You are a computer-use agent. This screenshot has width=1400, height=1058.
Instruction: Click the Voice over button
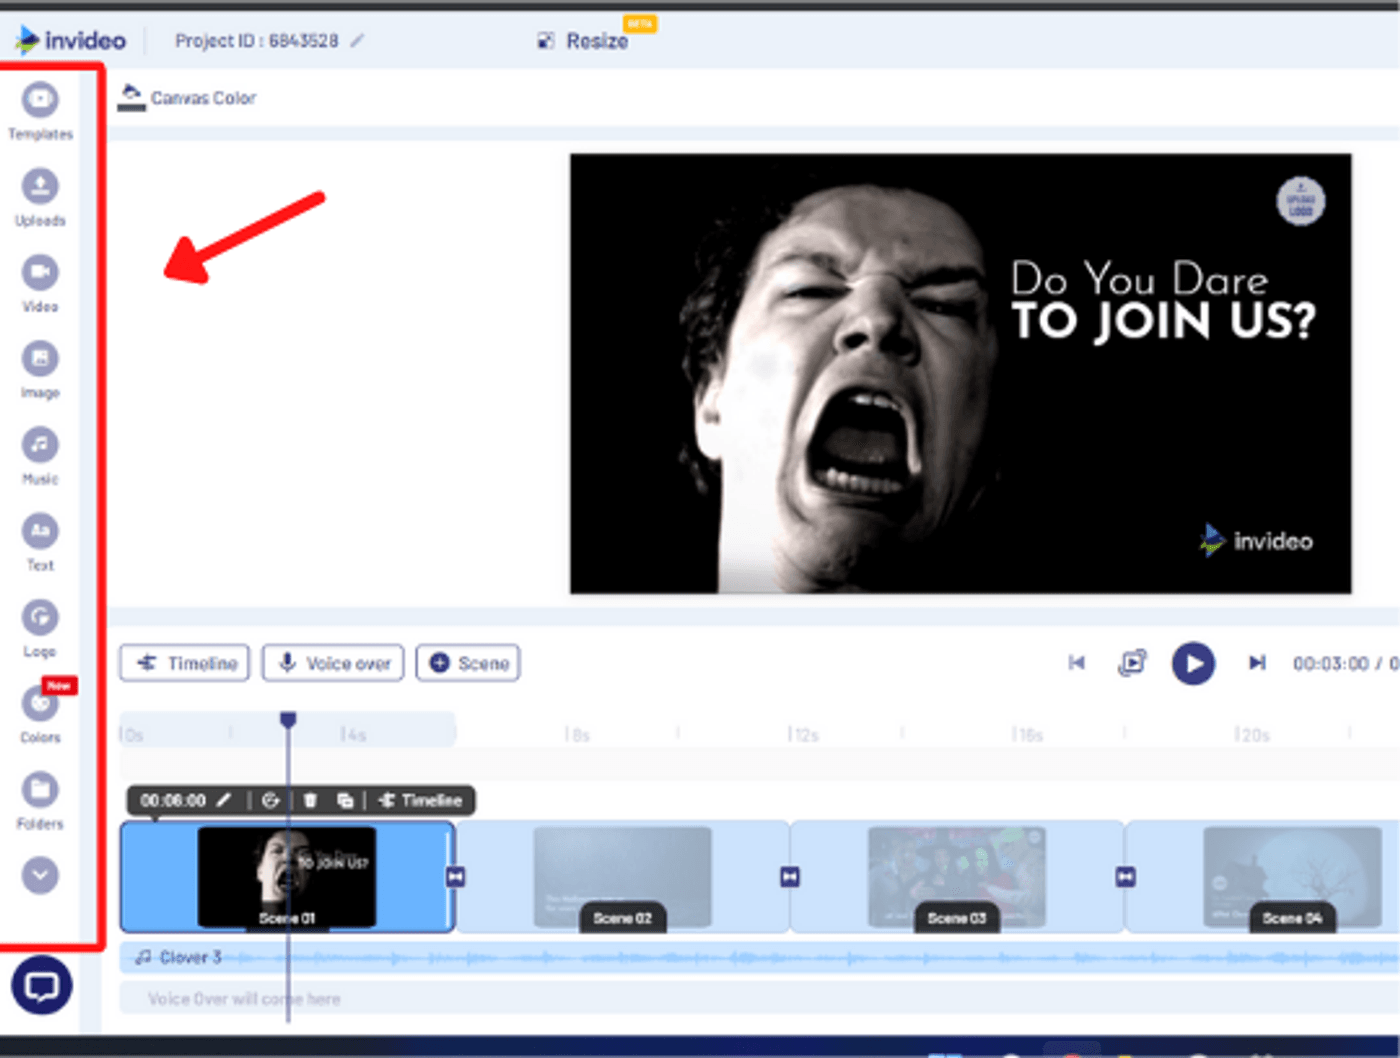pos(333,663)
